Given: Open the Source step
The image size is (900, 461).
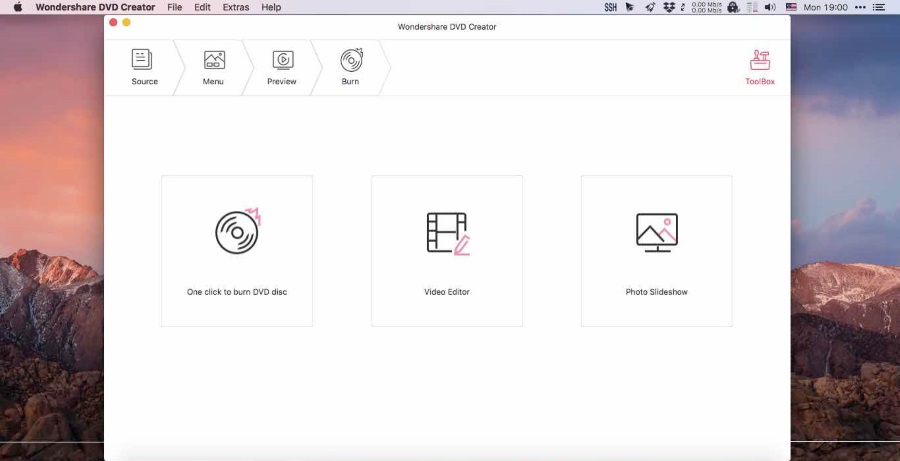Looking at the screenshot, I should [144, 67].
